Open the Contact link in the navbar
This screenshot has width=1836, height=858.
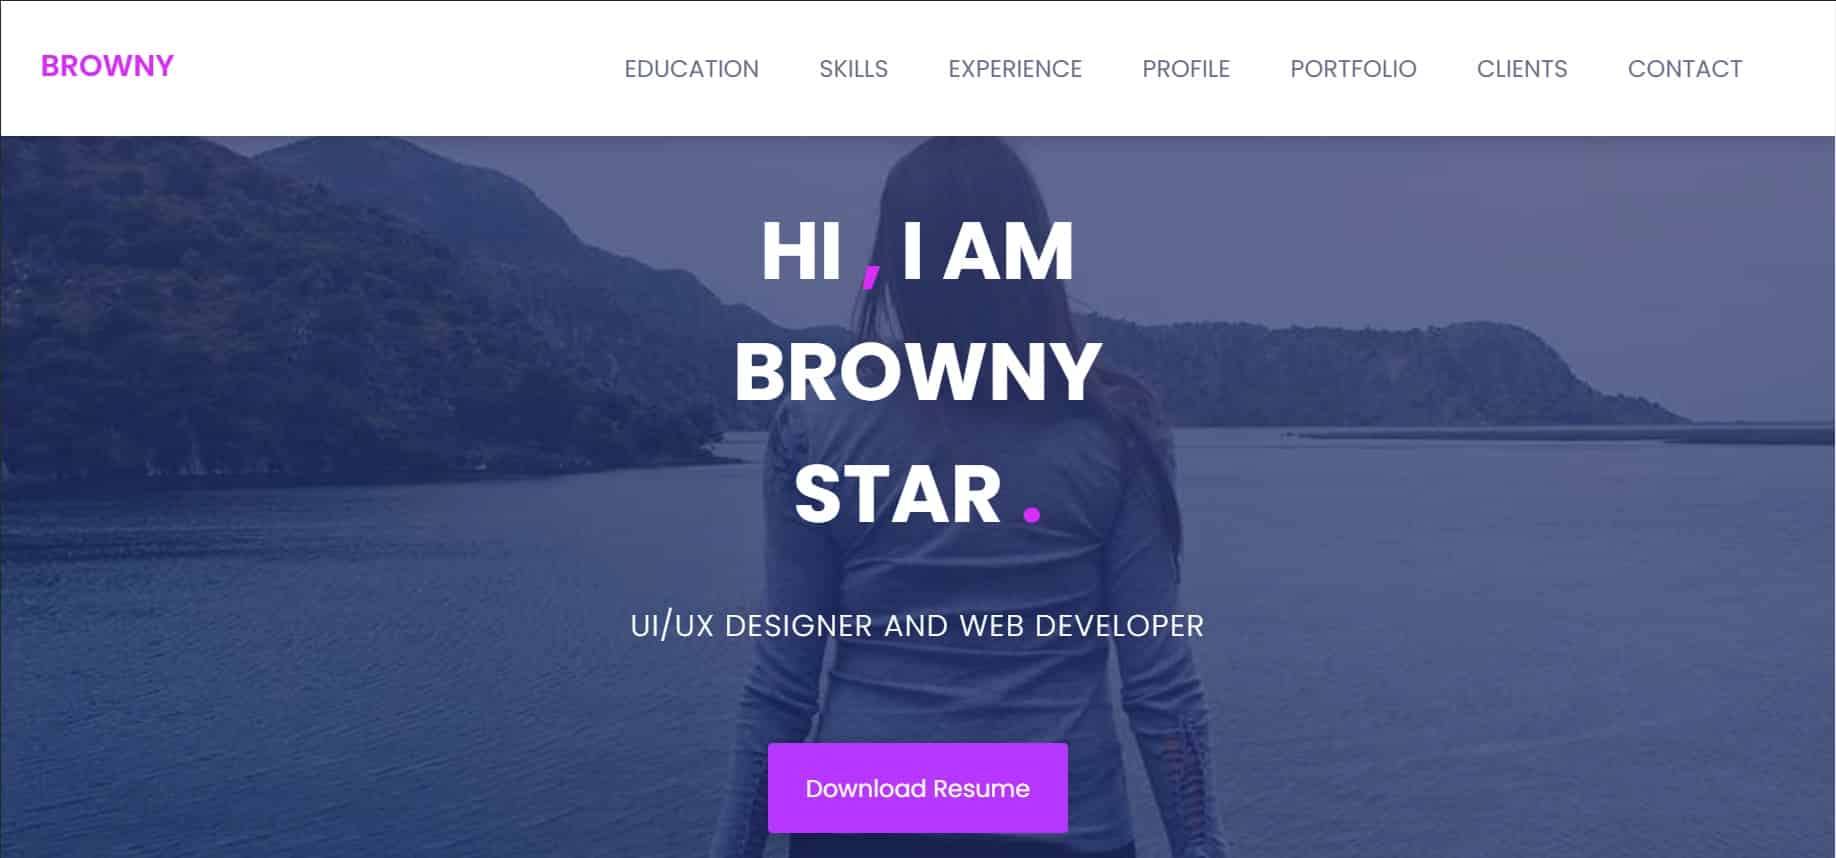click(x=1685, y=69)
